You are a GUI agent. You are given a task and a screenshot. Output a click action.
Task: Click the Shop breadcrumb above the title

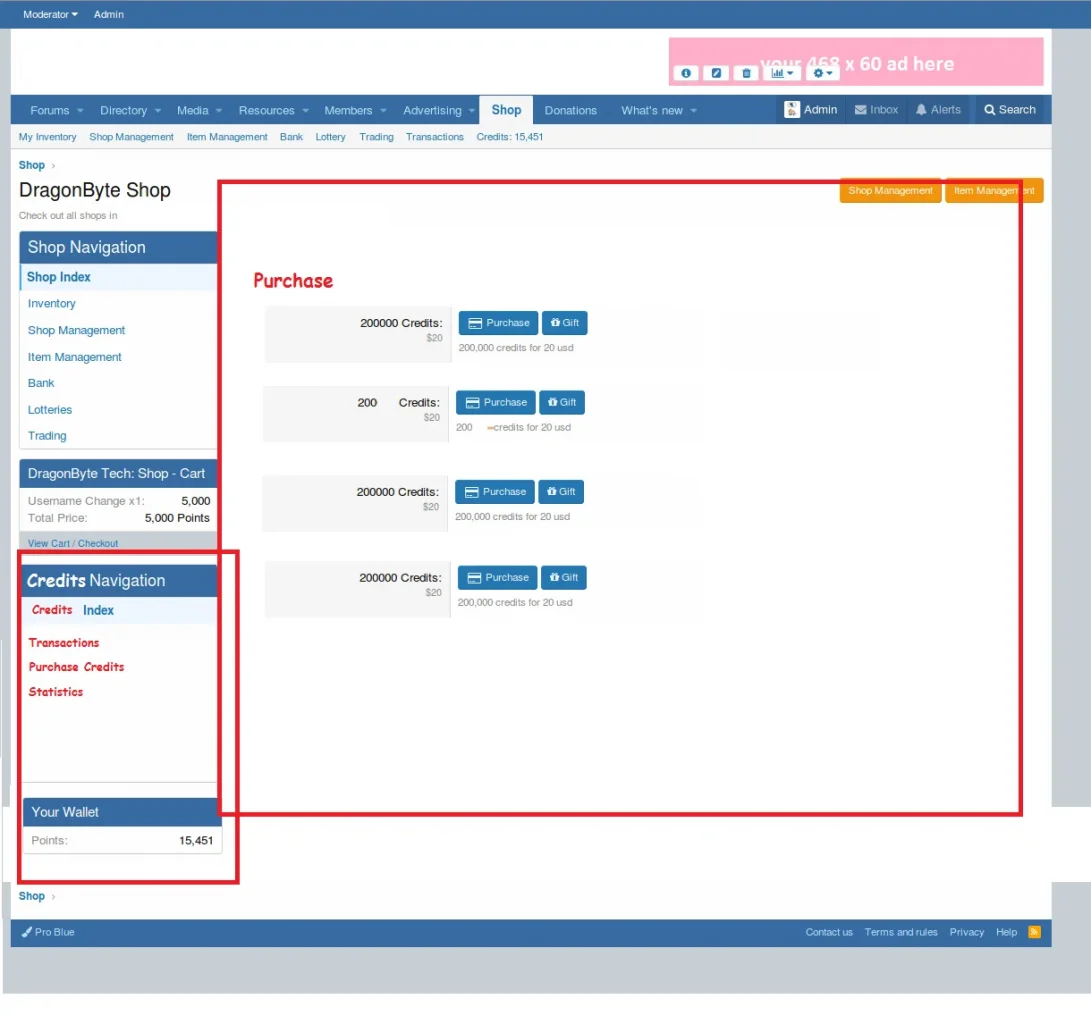(31, 166)
